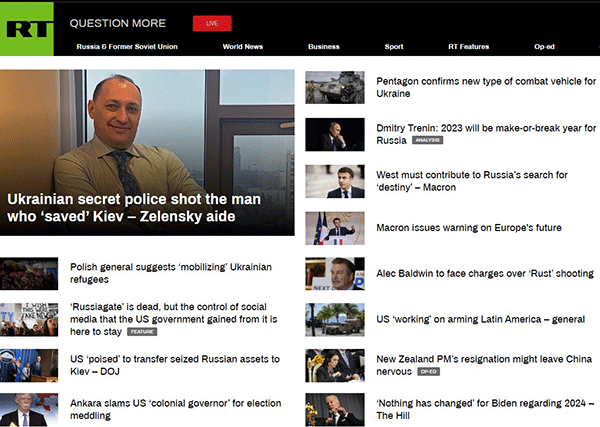This screenshot has width=600, height=427.
Task: Open Russia & Former Soviet Union section
Action: (x=127, y=47)
